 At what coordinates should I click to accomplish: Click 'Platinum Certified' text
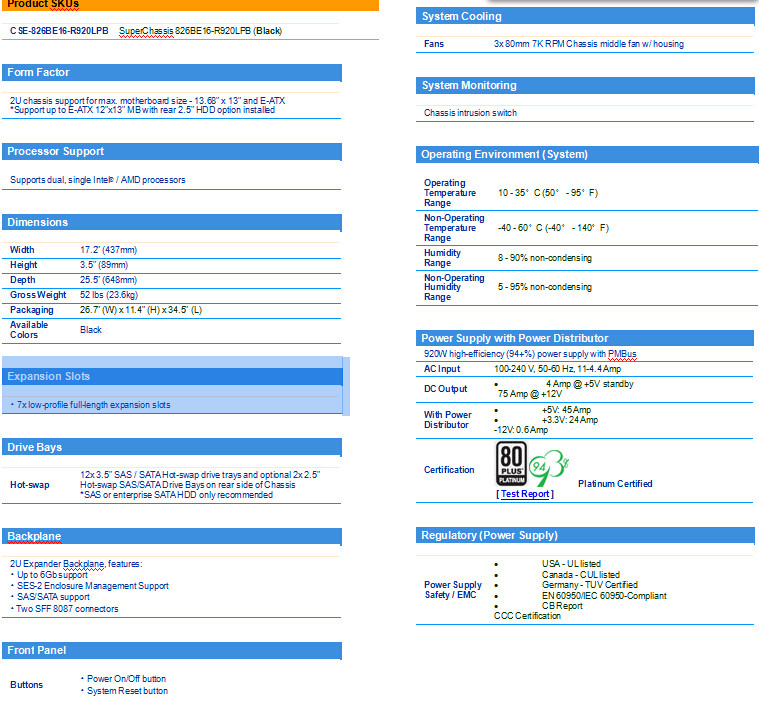[x=615, y=484]
